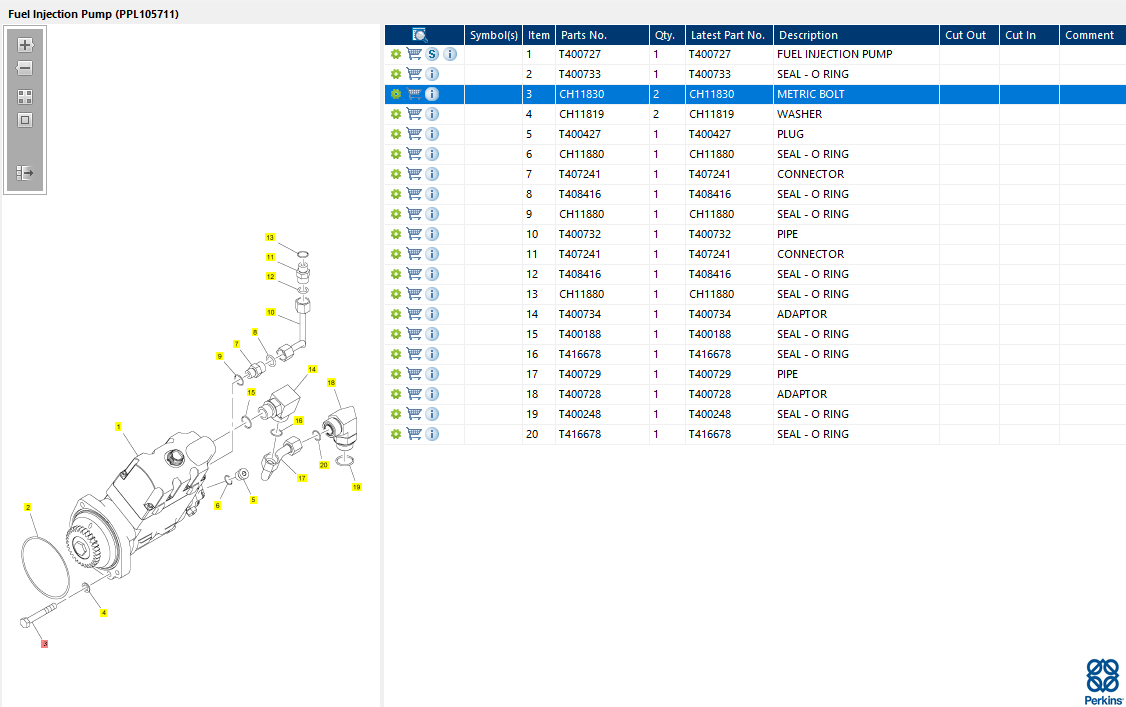1126x707 pixels.
Task: Click green gear on item 2 row
Action: (x=396, y=74)
